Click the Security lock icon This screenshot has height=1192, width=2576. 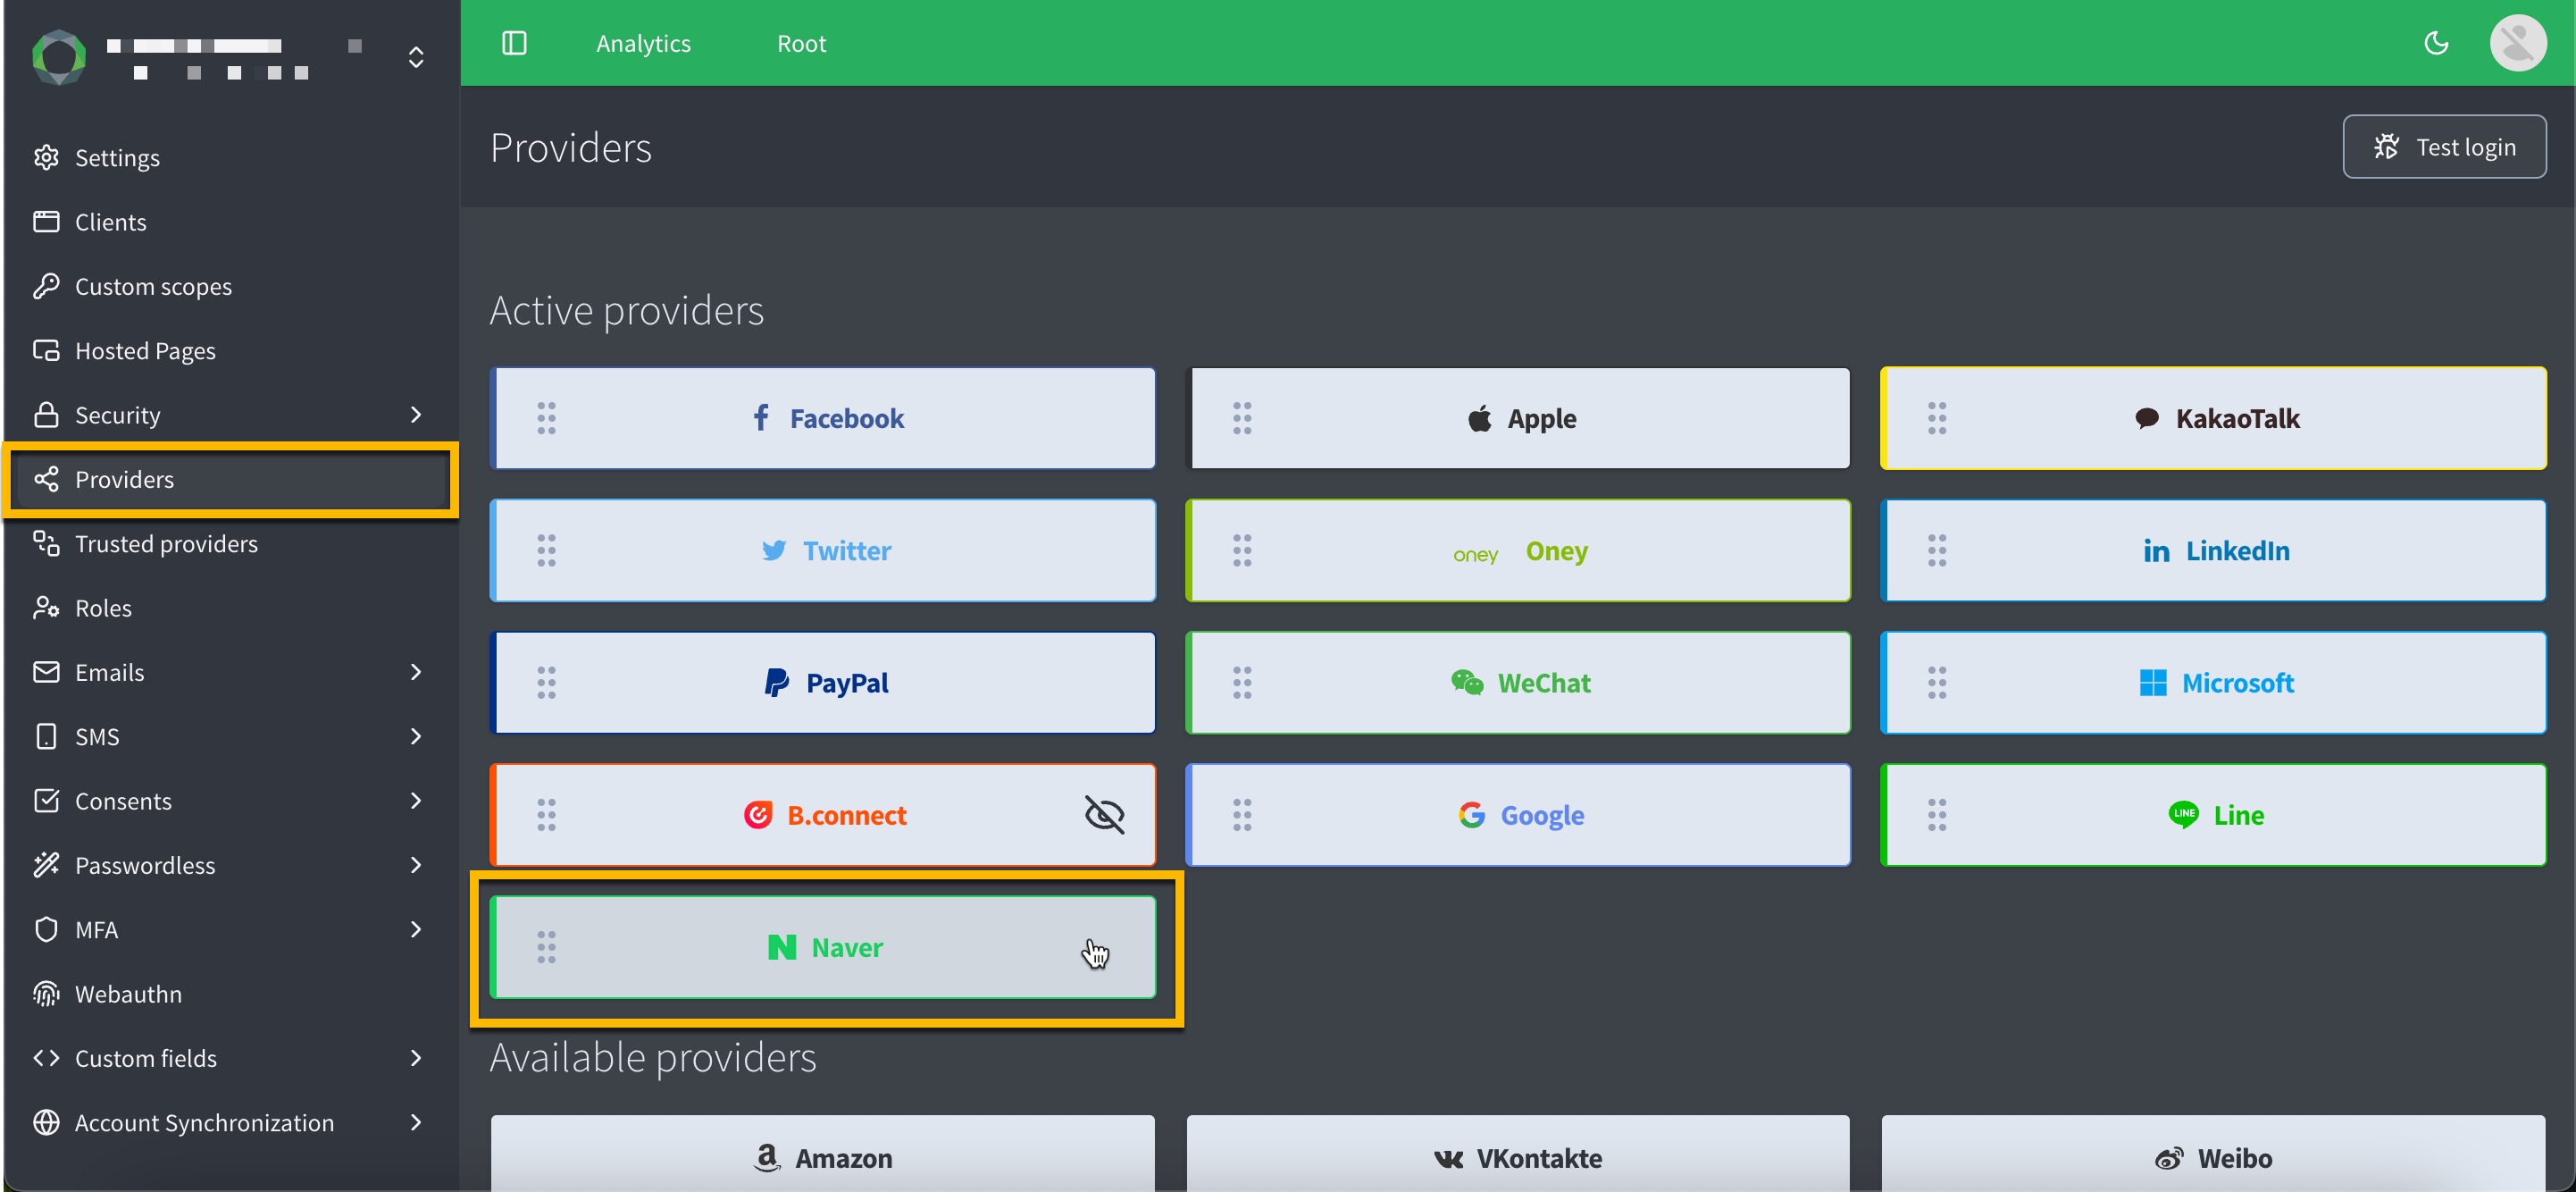pyautogui.click(x=46, y=414)
